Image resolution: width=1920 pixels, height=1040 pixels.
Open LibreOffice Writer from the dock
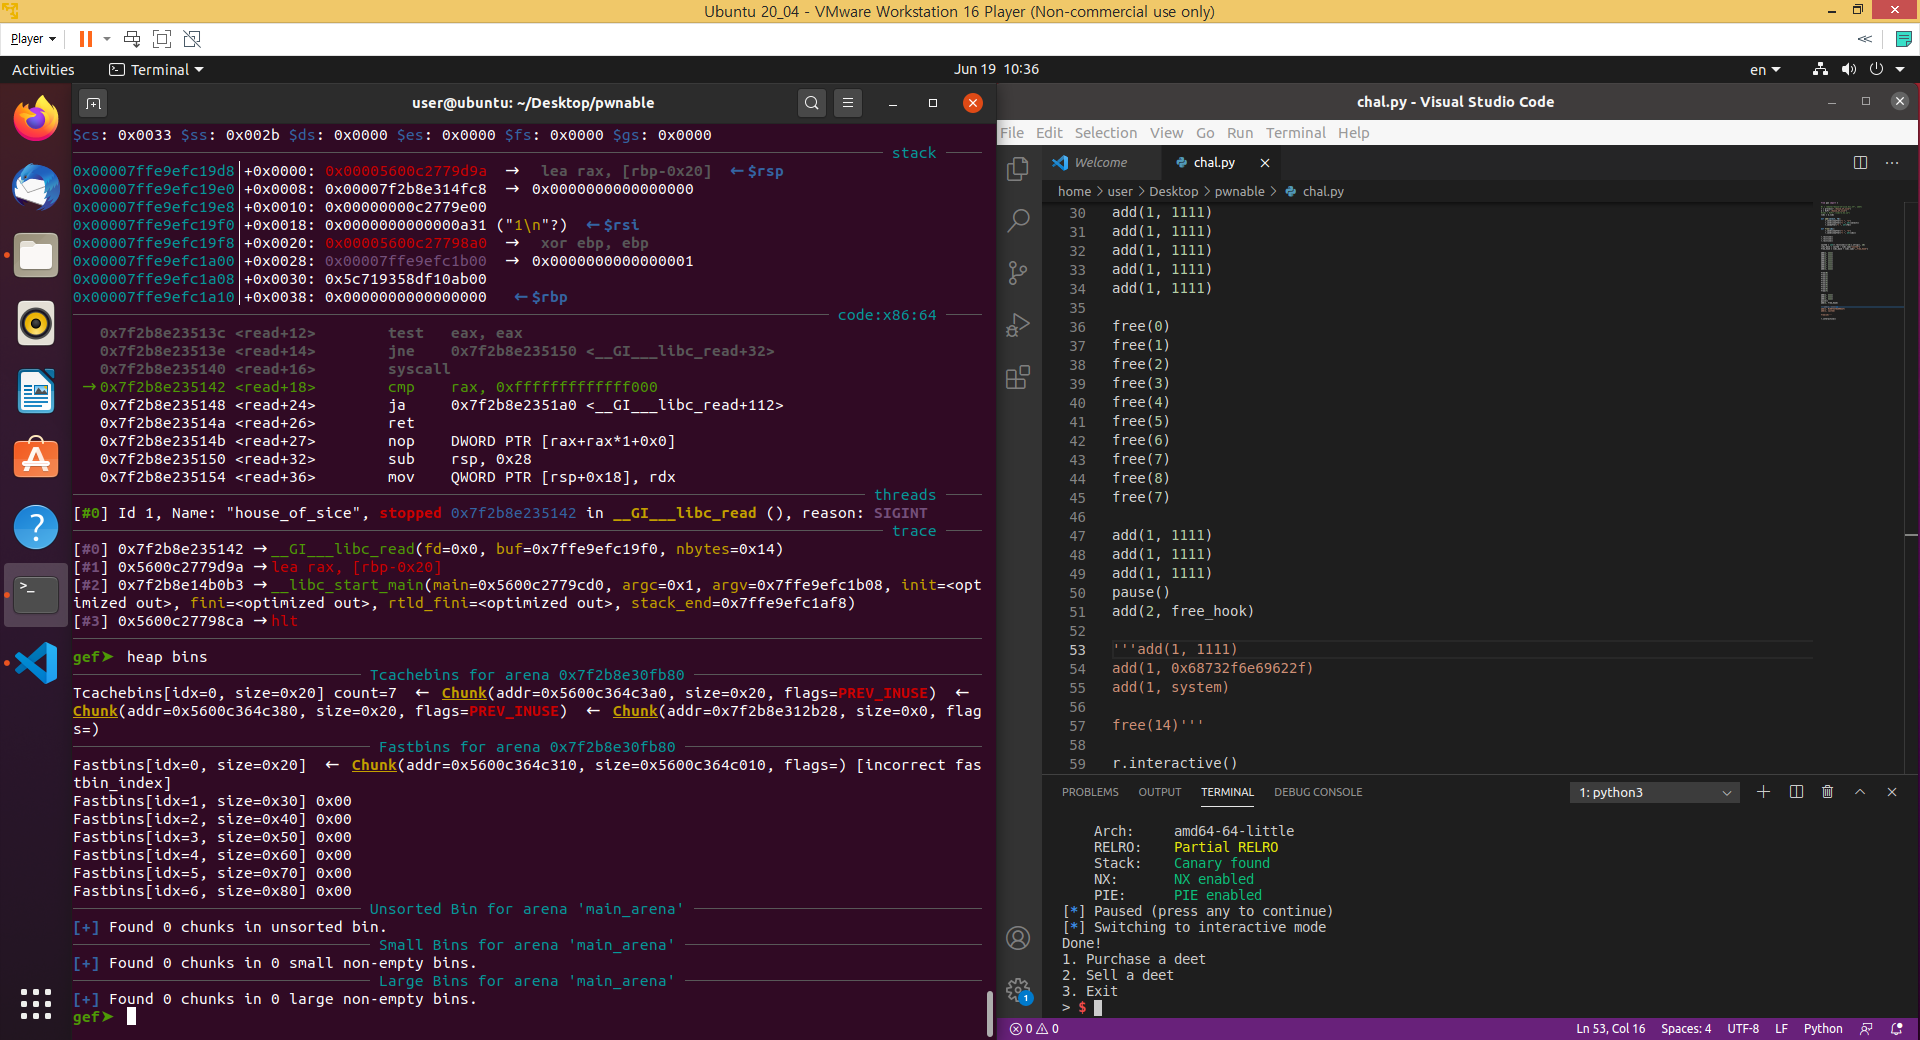(36, 391)
